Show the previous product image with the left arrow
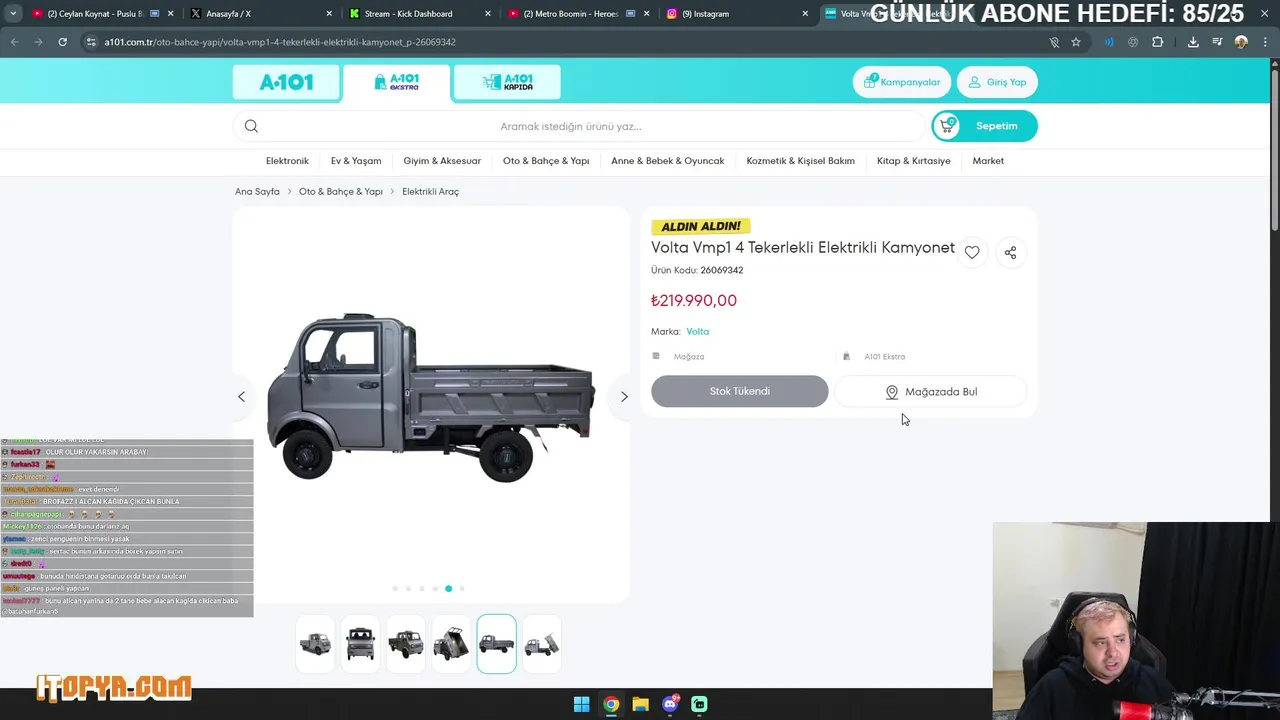This screenshot has width=1280, height=720. pyautogui.click(x=241, y=397)
